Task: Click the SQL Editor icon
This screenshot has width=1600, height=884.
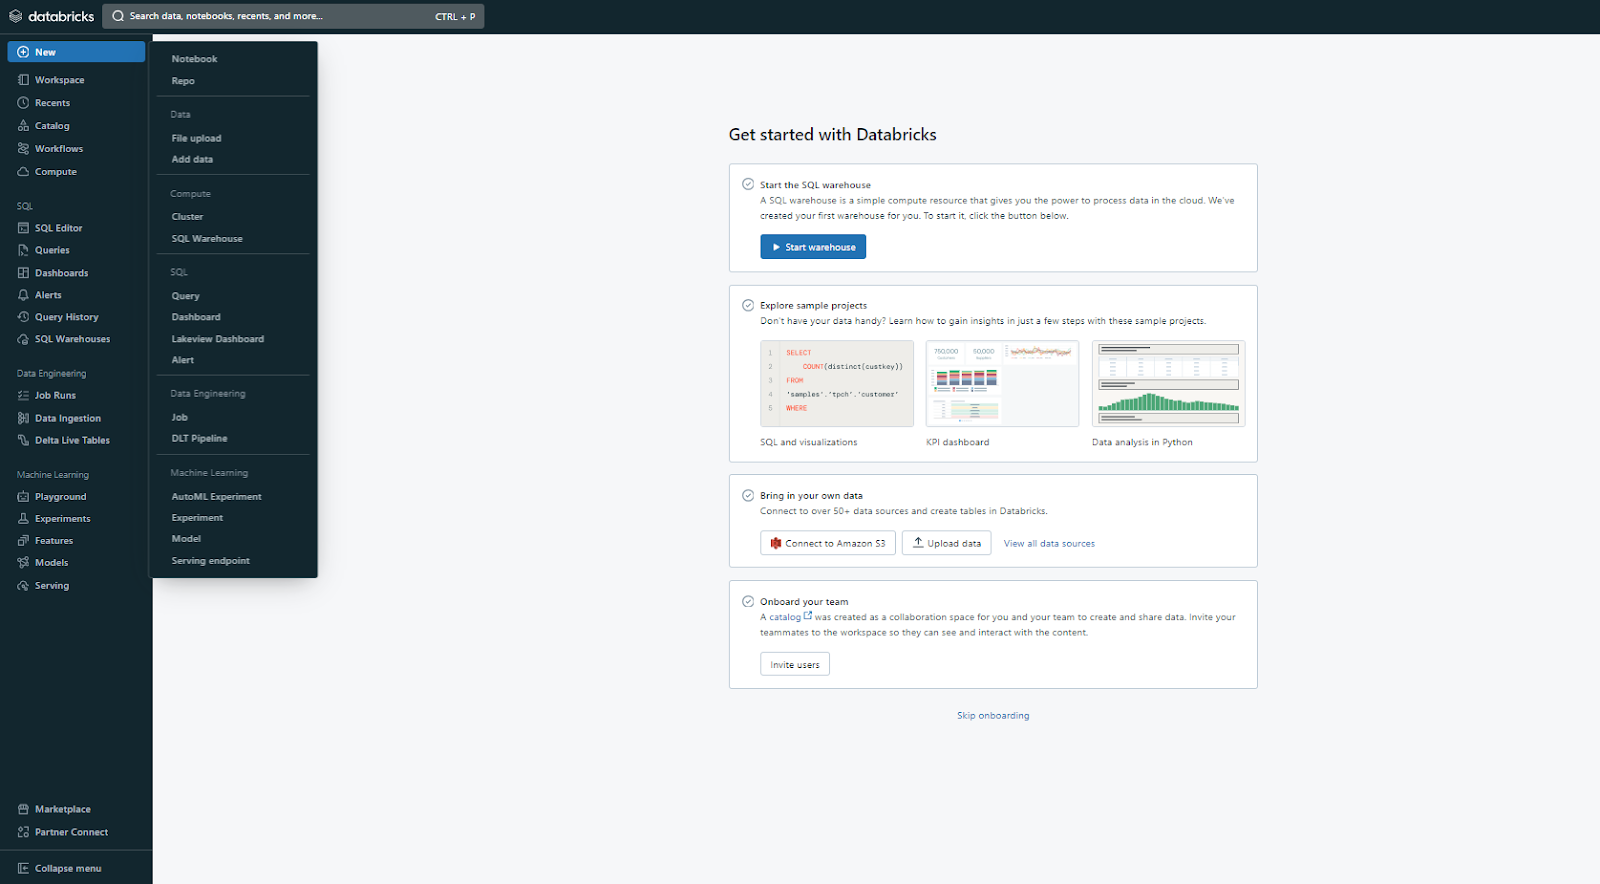Action: click(x=23, y=228)
